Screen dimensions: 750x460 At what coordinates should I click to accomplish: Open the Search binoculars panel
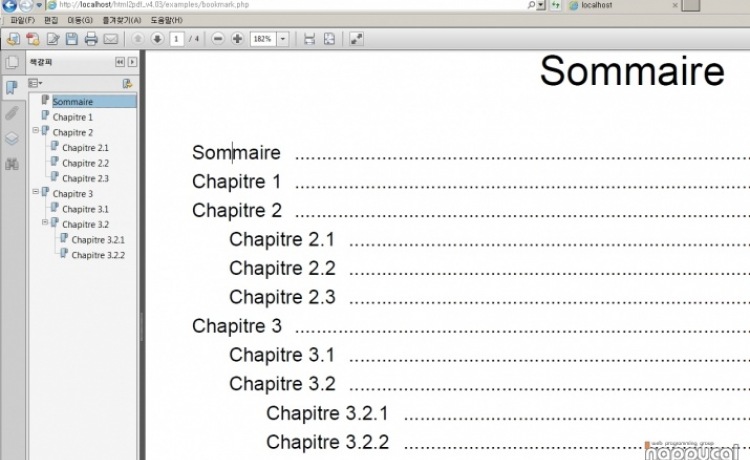pos(12,163)
